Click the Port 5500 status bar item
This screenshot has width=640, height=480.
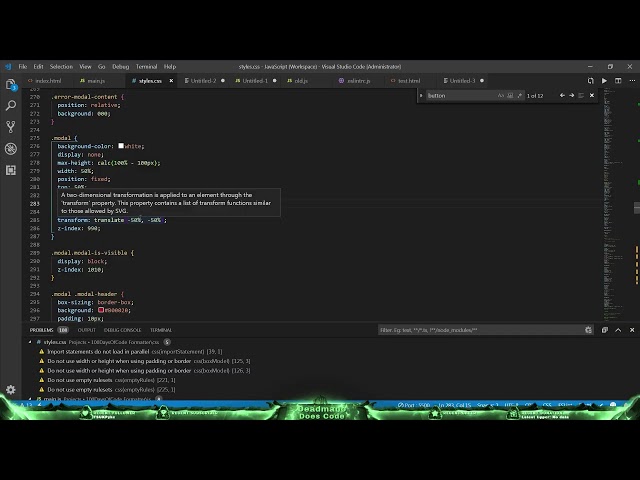414,405
